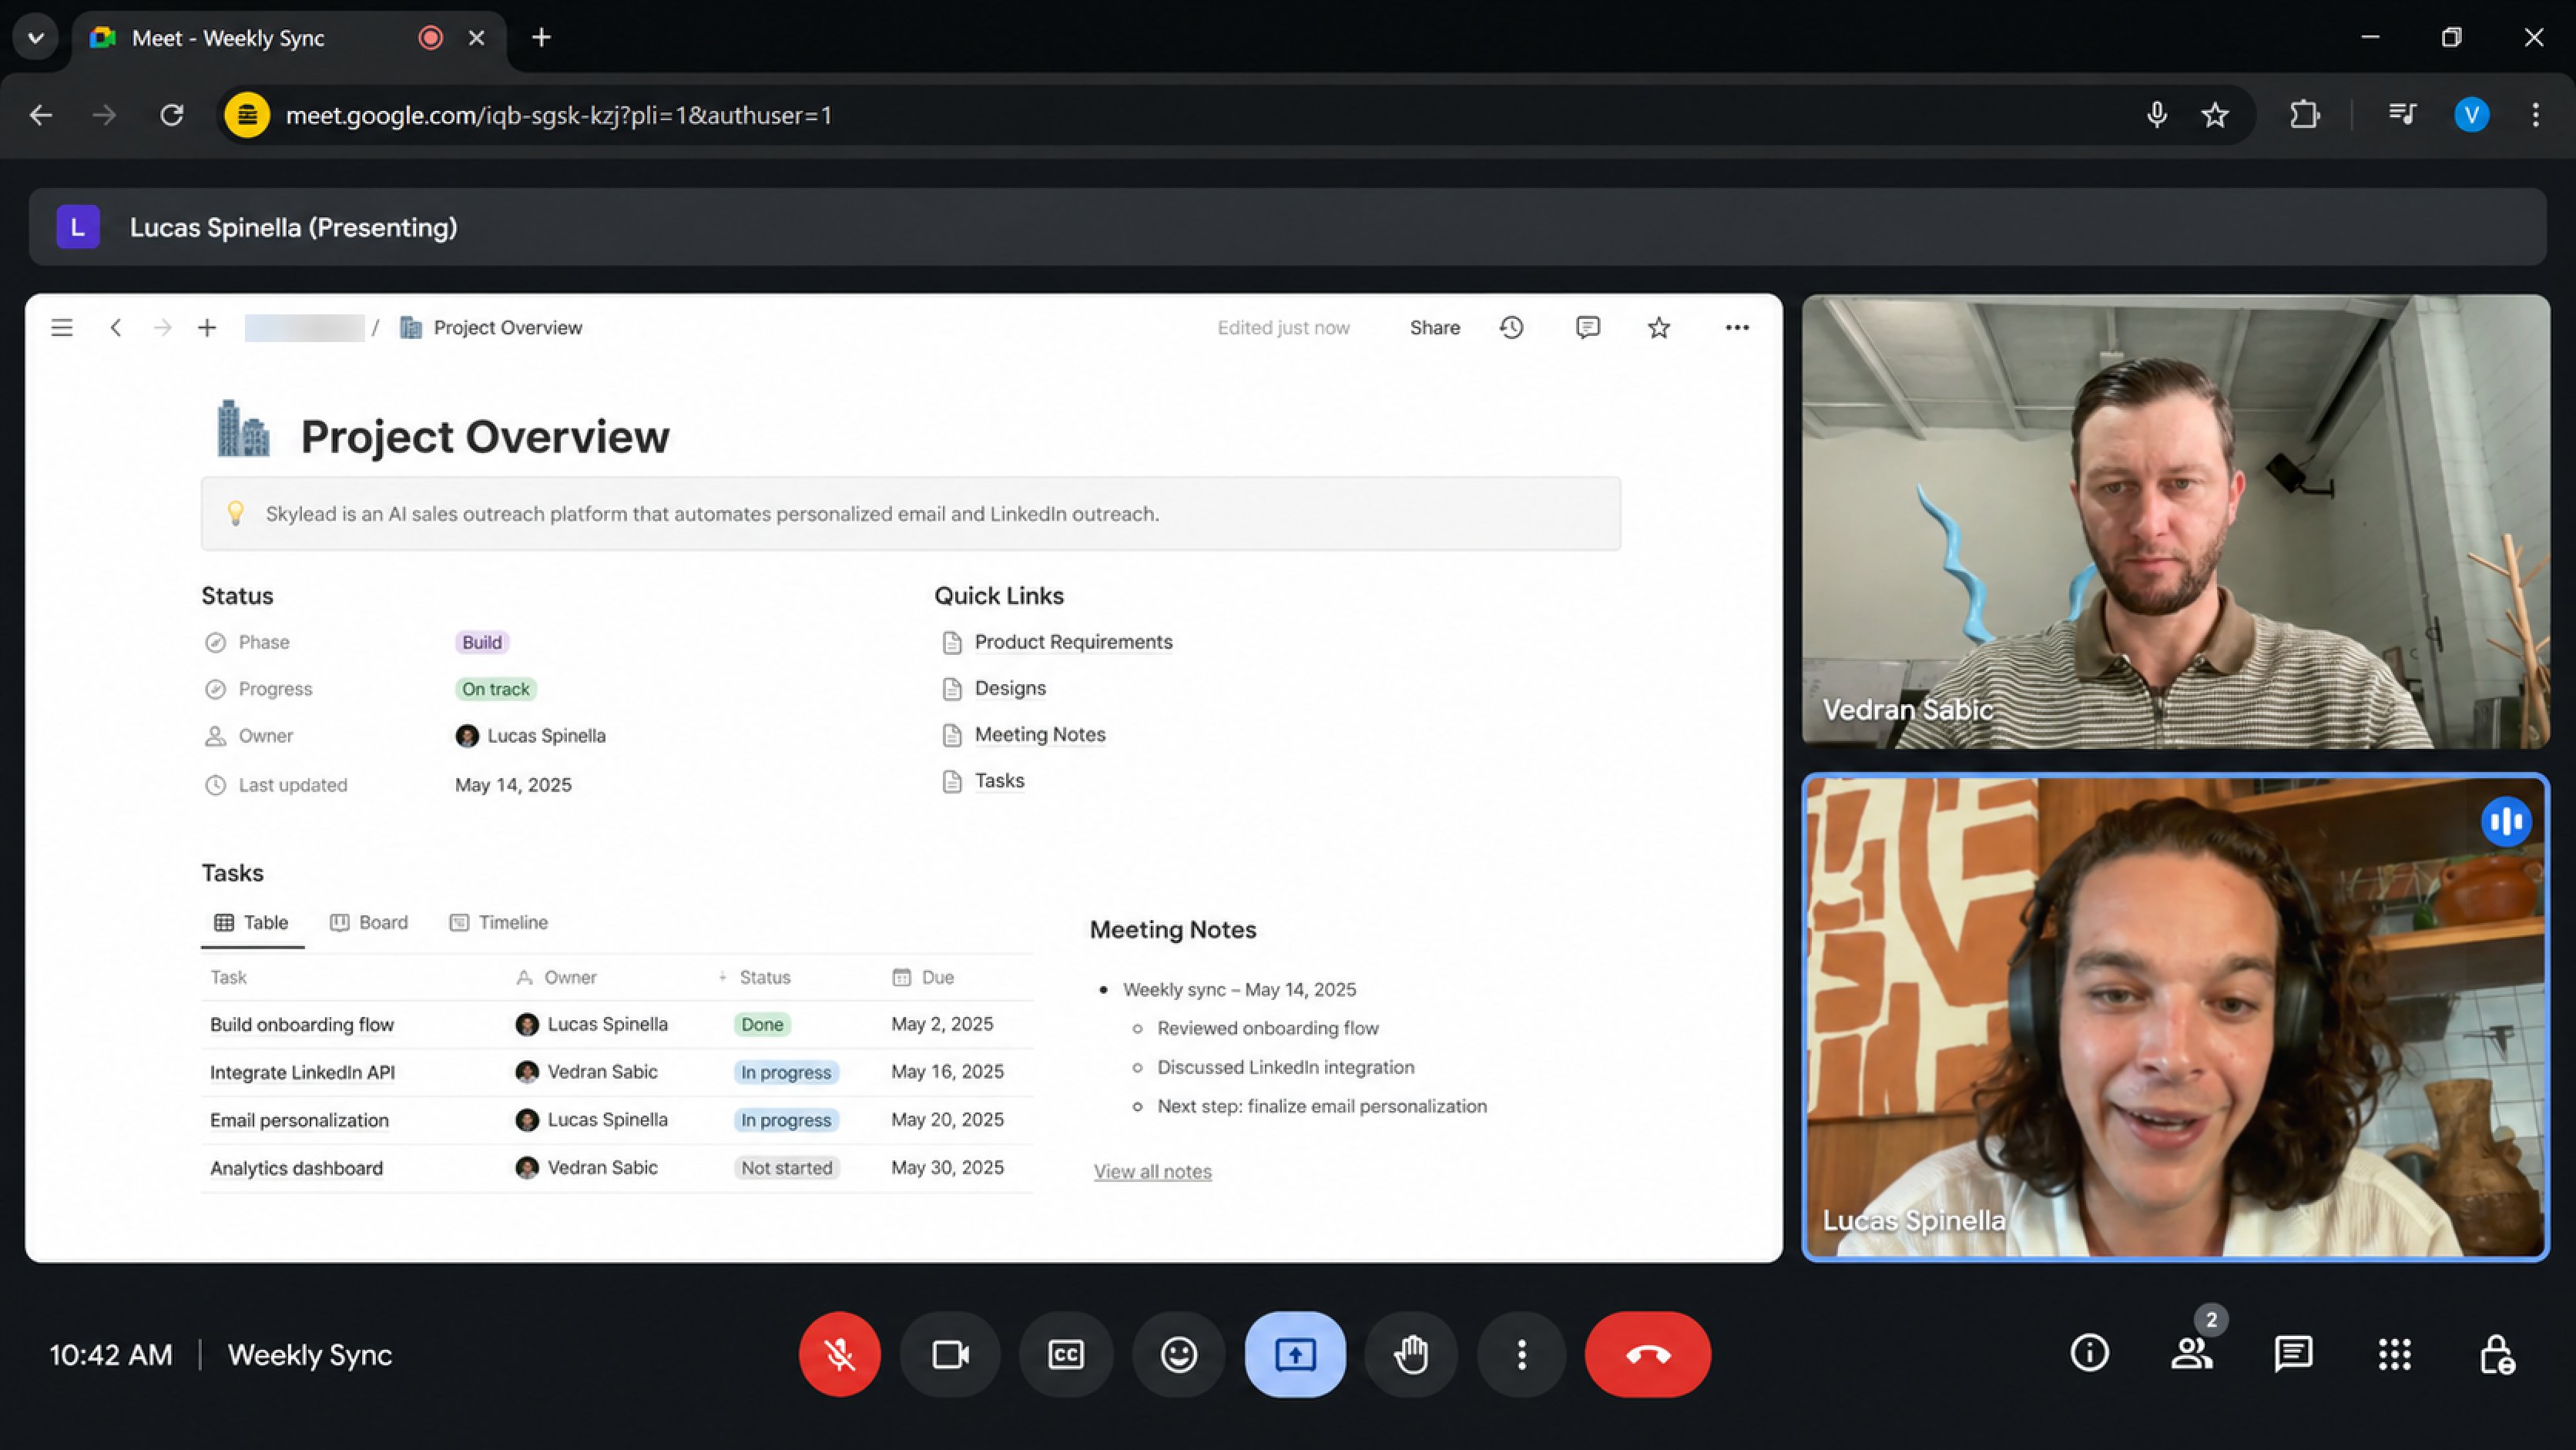Reload the Meet page
This screenshot has width=2576, height=1450.
[x=172, y=115]
